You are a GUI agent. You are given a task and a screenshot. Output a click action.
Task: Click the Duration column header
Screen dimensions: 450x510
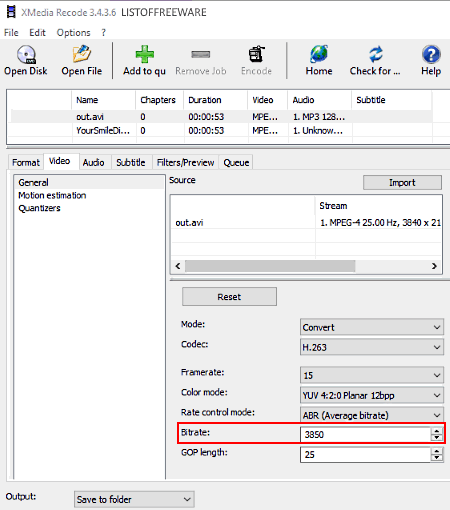tap(216, 100)
